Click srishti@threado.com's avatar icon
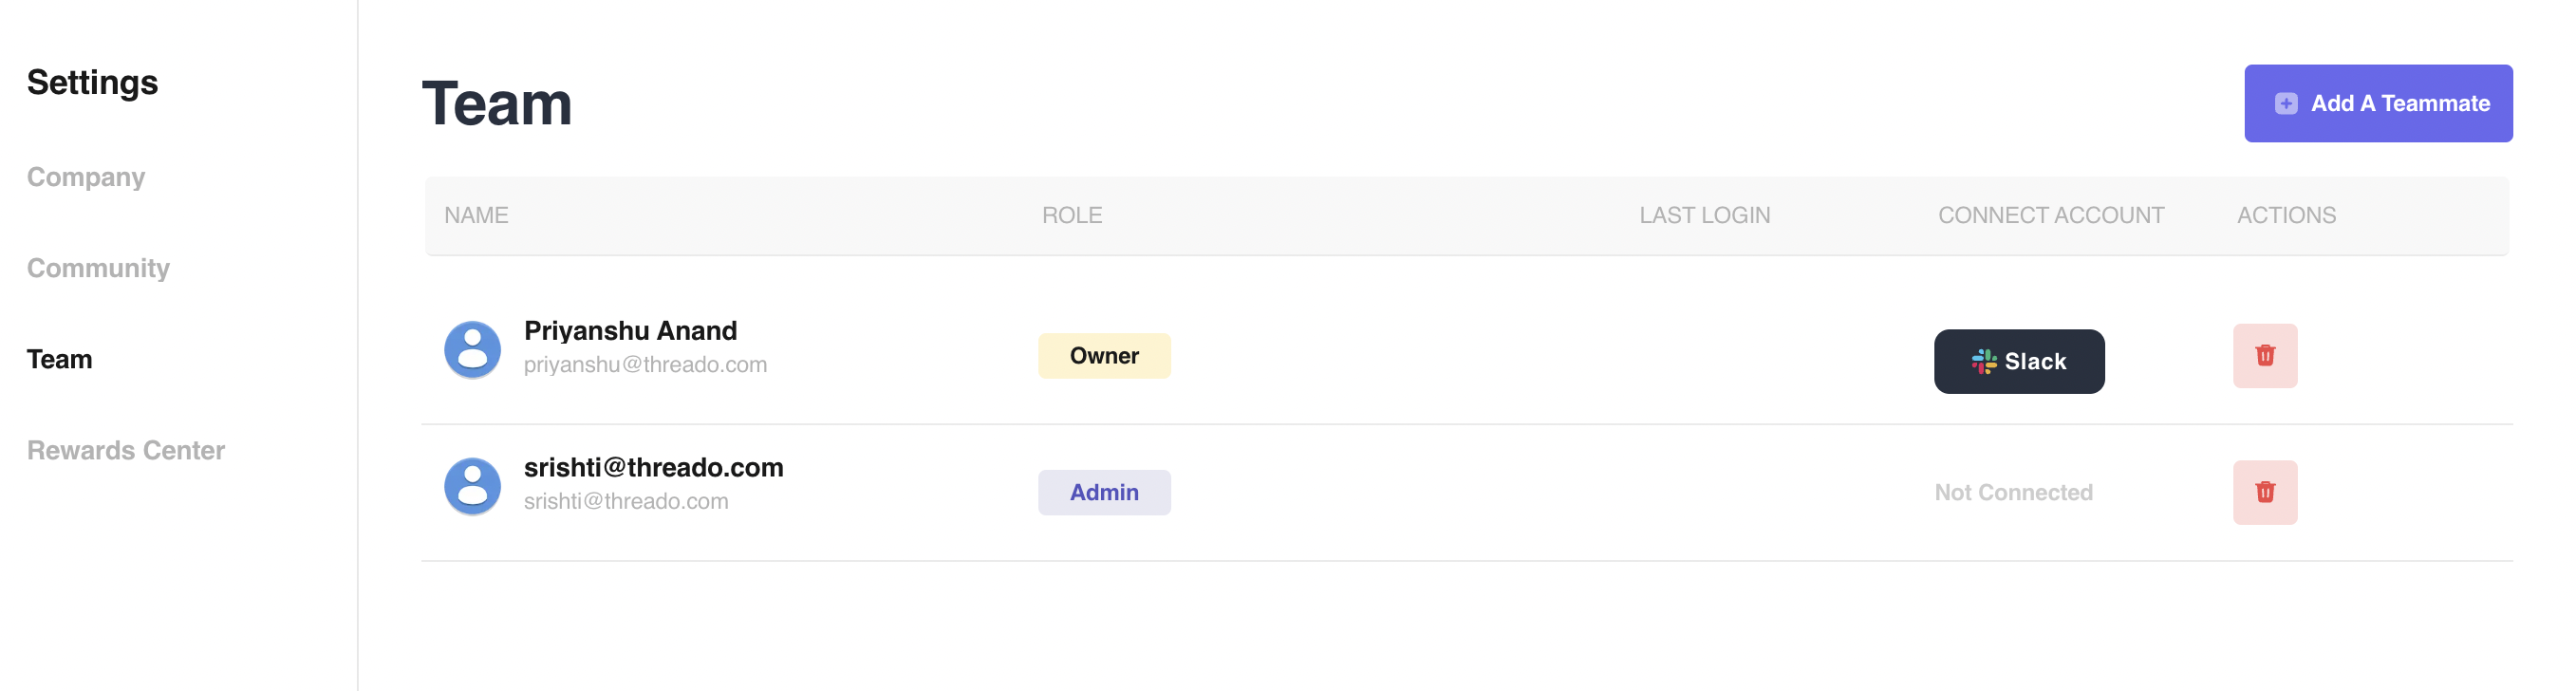Screen dimensions: 2576x691 pos(472,486)
